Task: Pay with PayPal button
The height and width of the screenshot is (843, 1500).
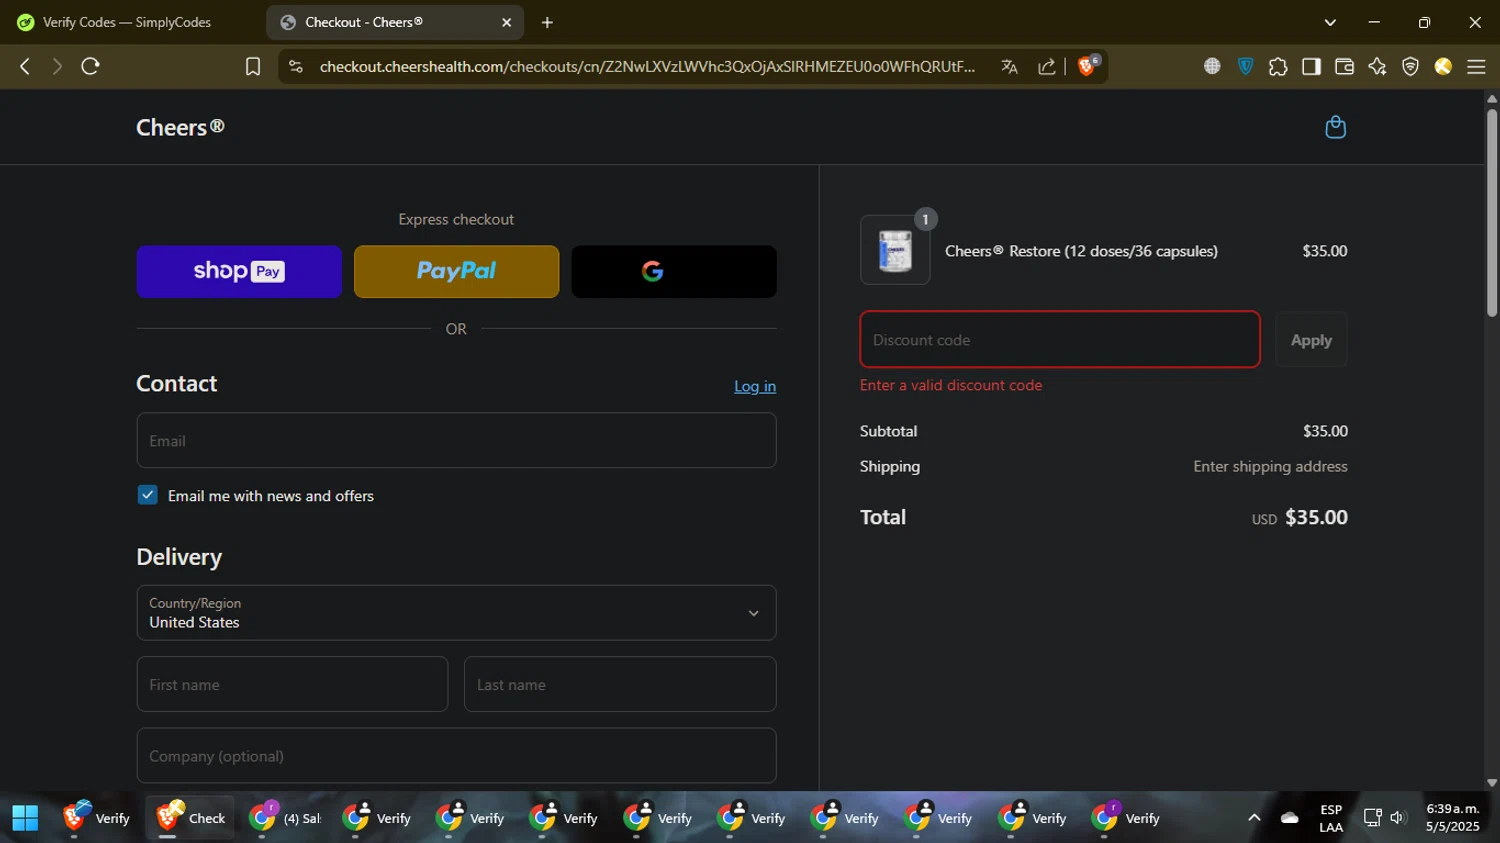Action: [x=456, y=271]
